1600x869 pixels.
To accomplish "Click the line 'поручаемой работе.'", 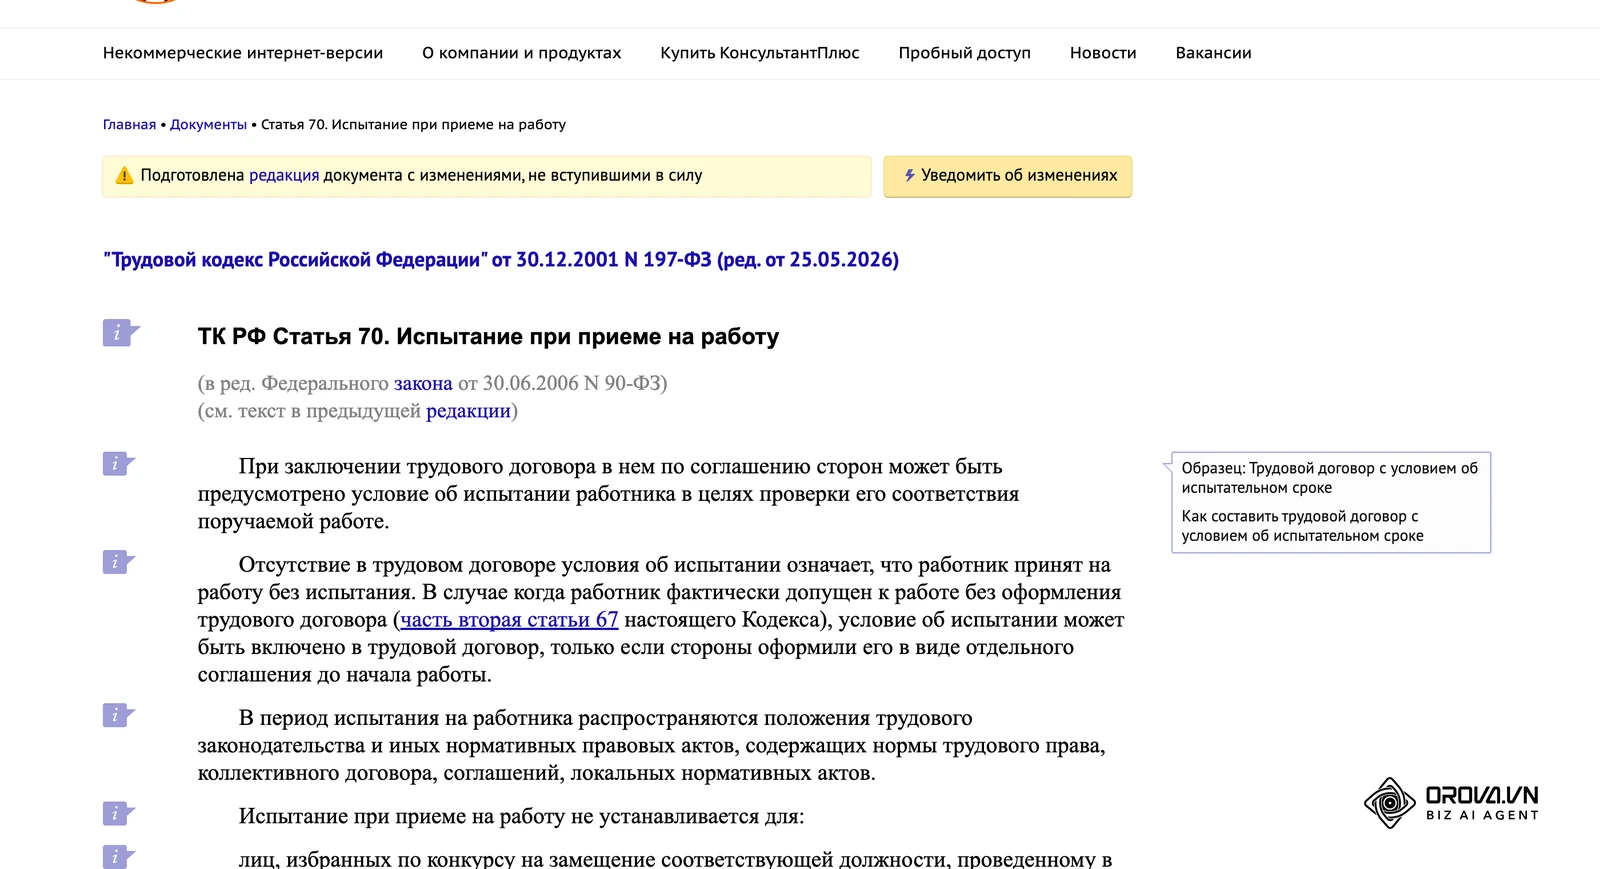I will point(294,522).
